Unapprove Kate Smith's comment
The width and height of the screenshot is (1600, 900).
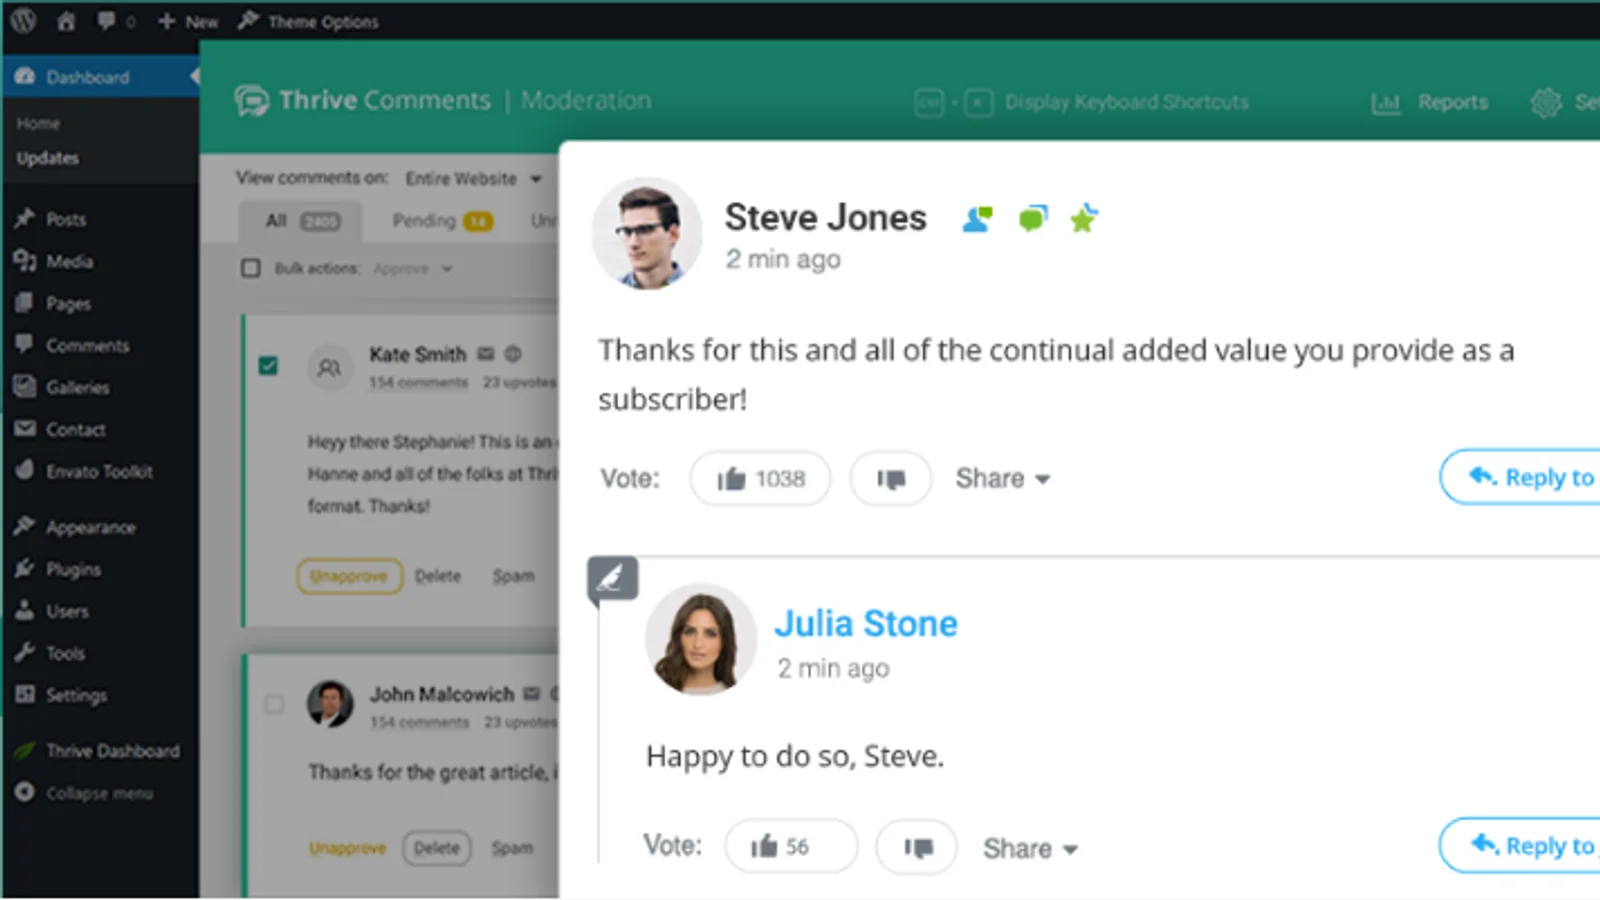coord(349,576)
